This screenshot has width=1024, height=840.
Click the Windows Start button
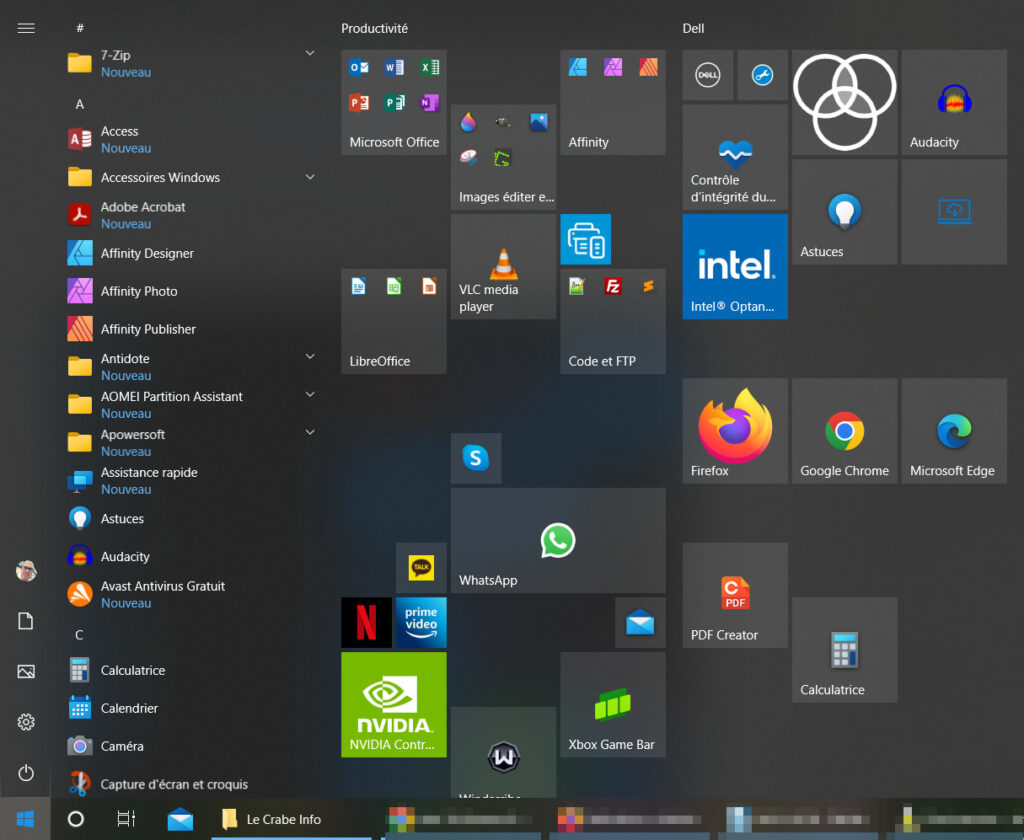coord(25,818)
